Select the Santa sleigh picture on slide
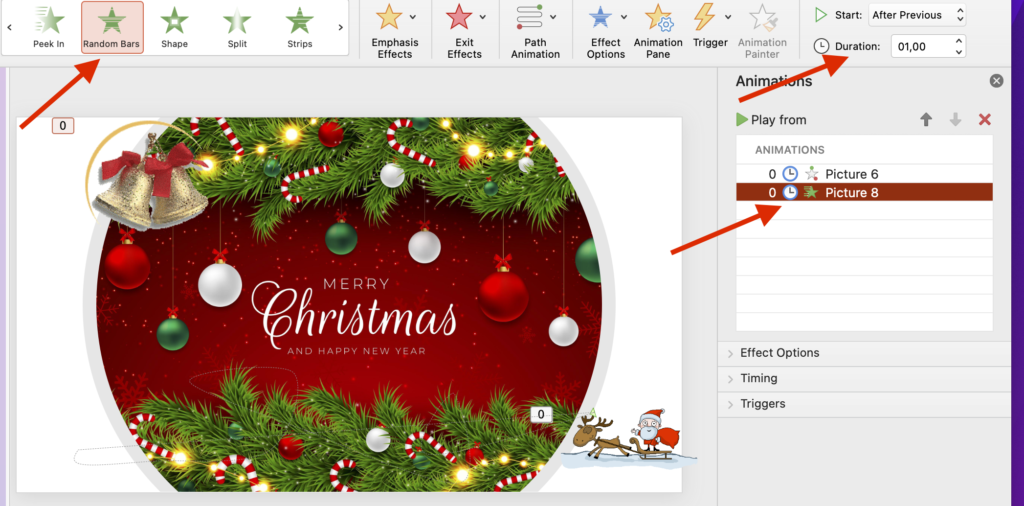 tap(628, 437)
